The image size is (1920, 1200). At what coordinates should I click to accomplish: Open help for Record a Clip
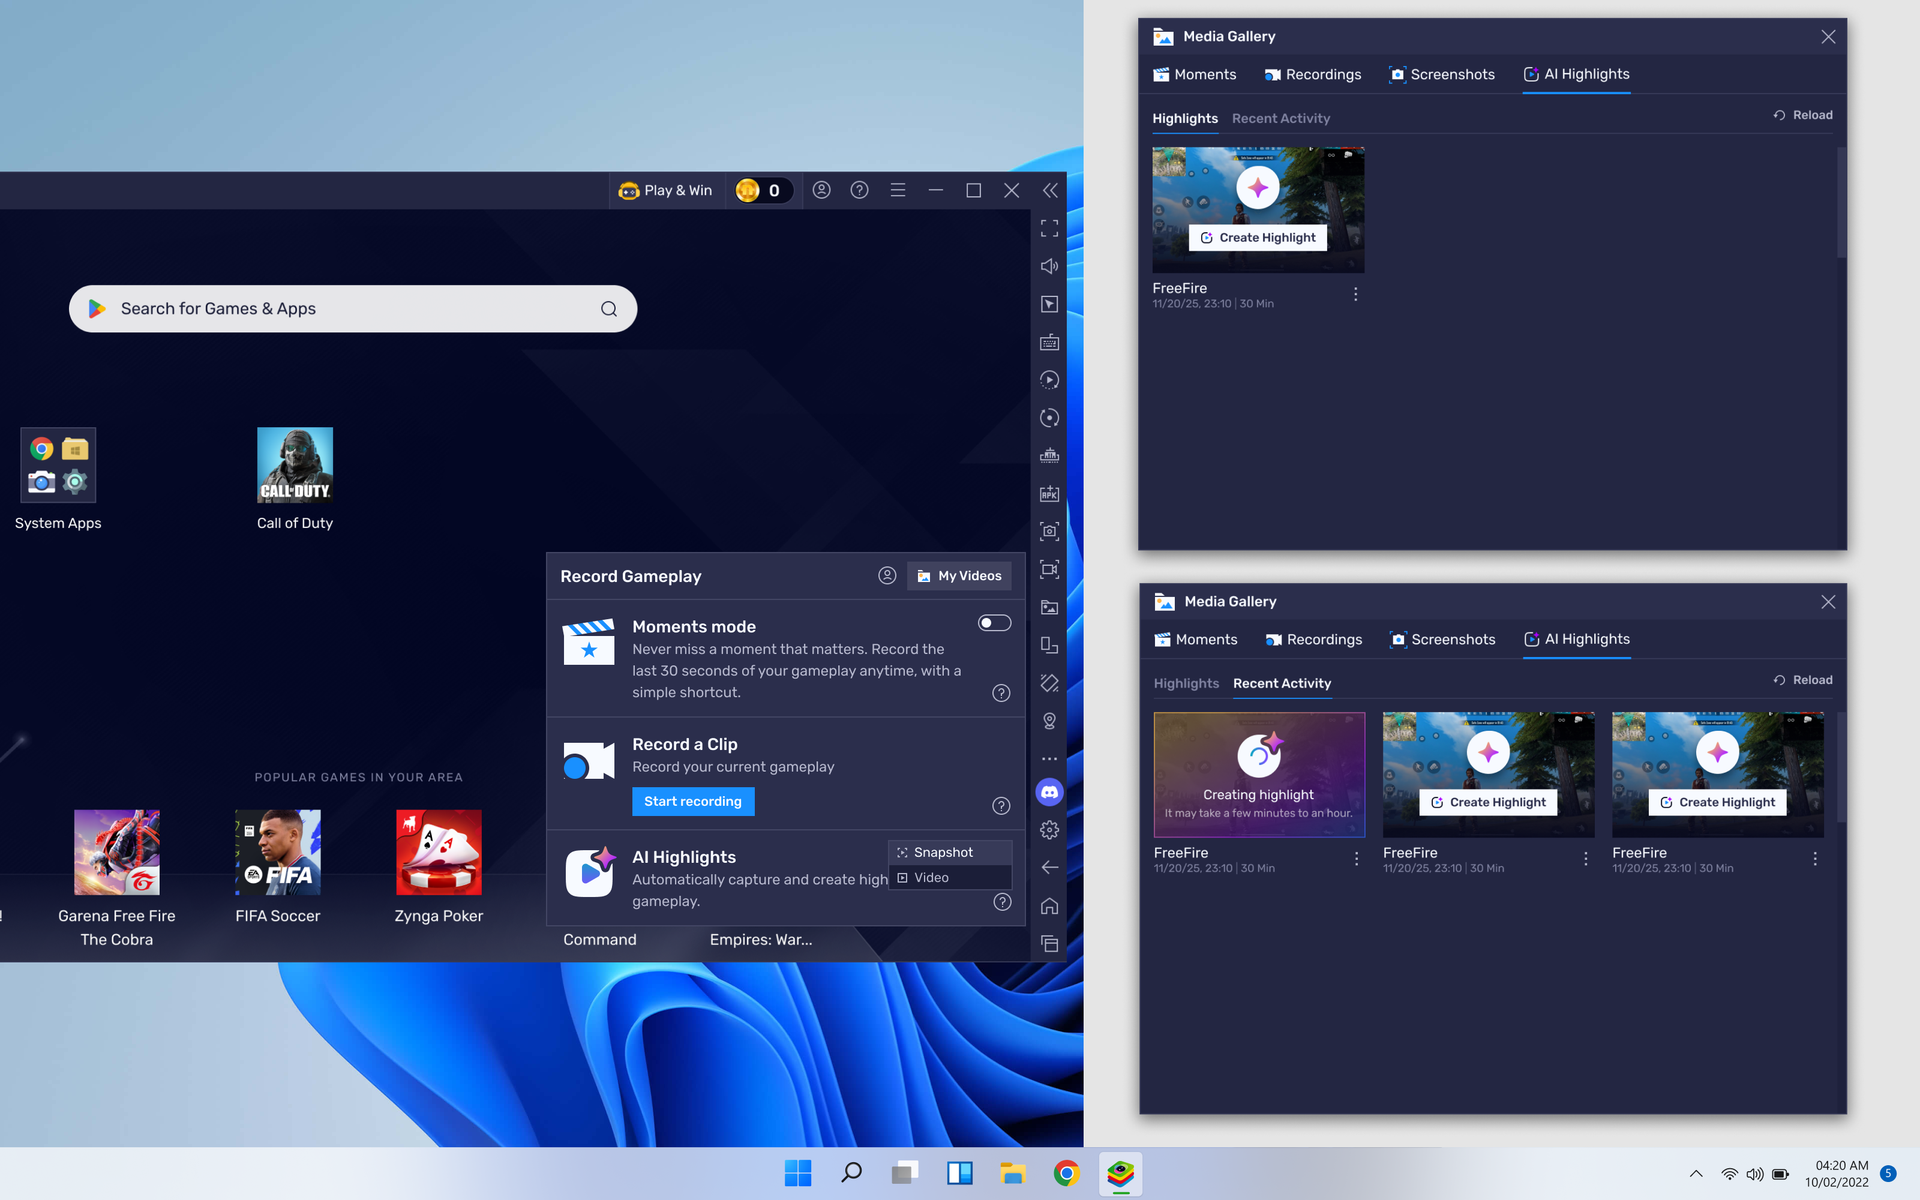click(1001, 806)
